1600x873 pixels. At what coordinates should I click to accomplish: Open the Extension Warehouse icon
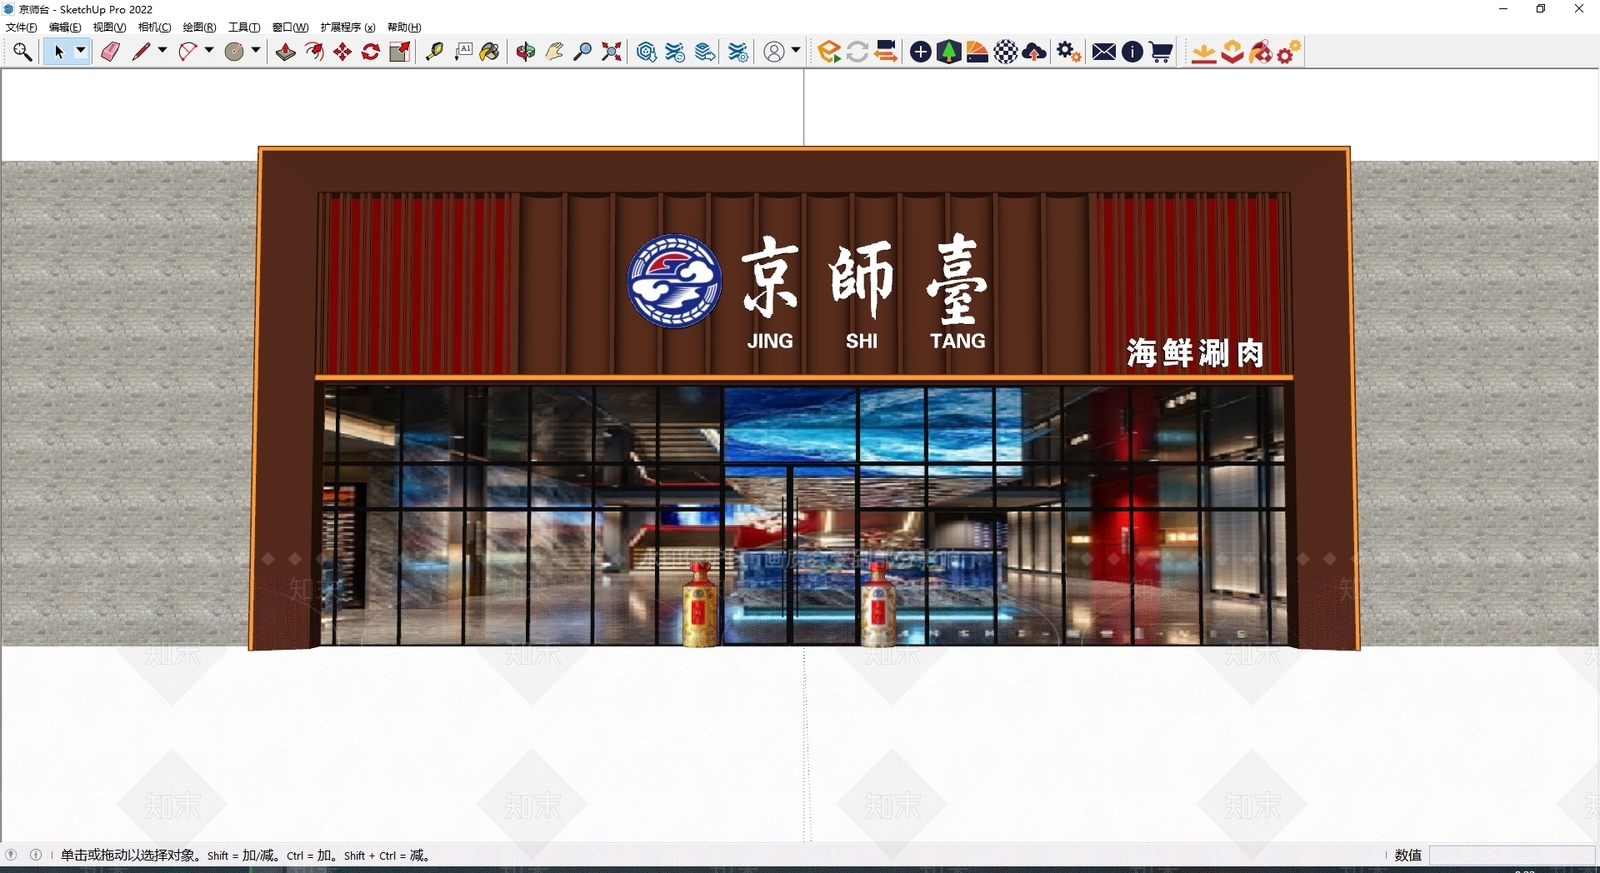point(676,52)
